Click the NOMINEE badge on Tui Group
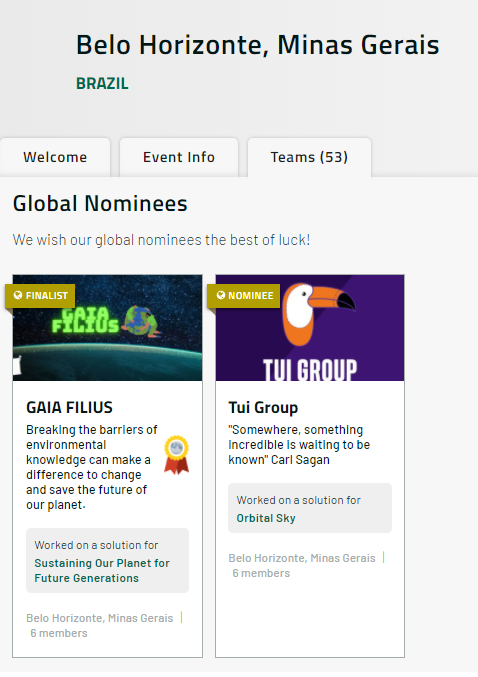Screen dimensions: 478x677 pyautogui.click(x=244, y=296)
